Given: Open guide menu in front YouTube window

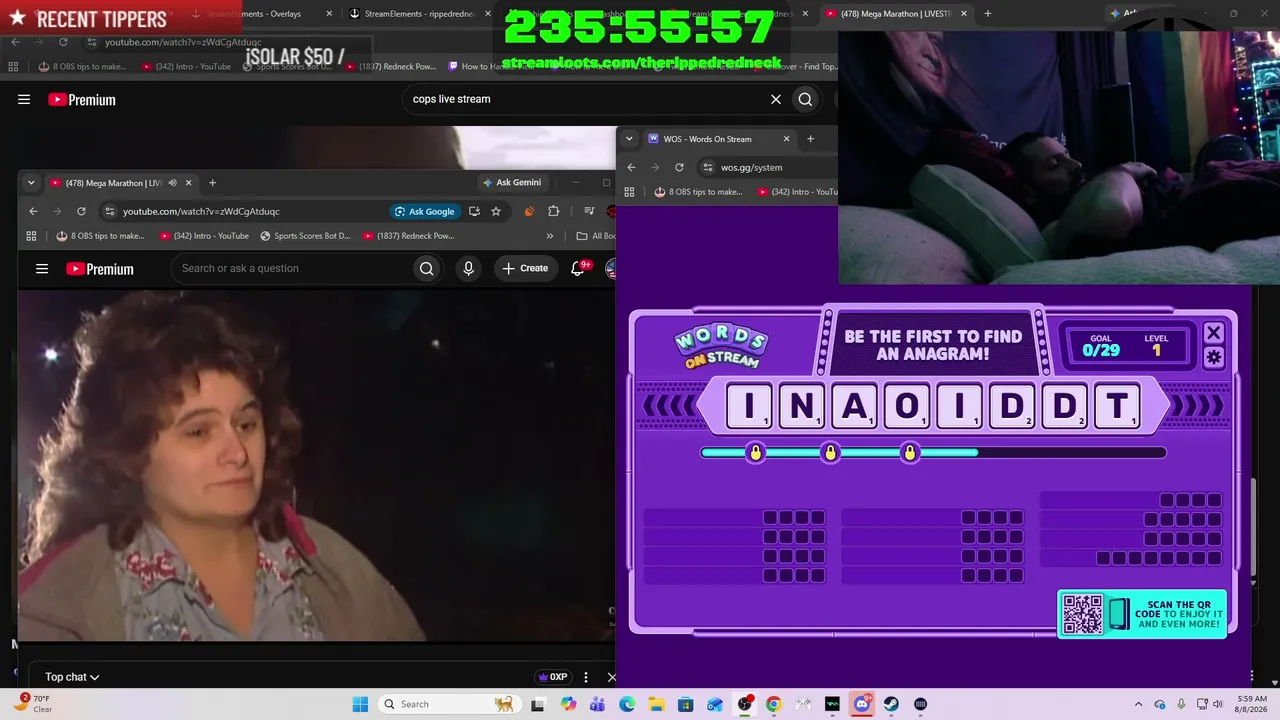Looking at the screenshot, I should pos(42,268).
